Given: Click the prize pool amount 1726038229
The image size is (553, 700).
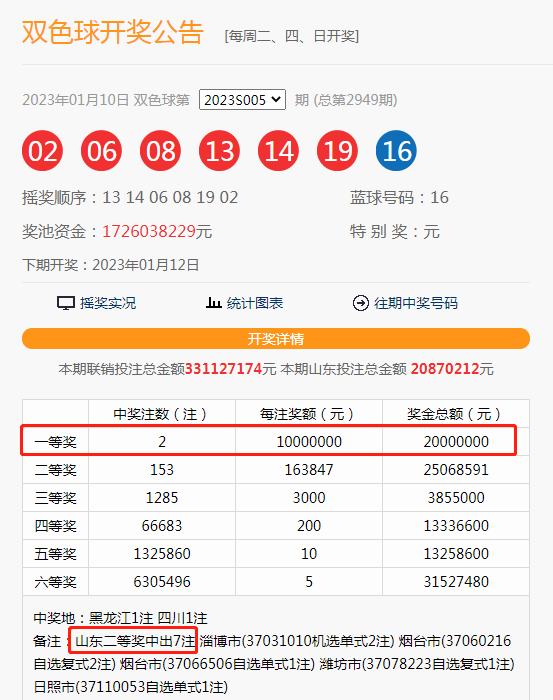Looking at the screenshot, I should pyautogui.click(x=149, y=231).
